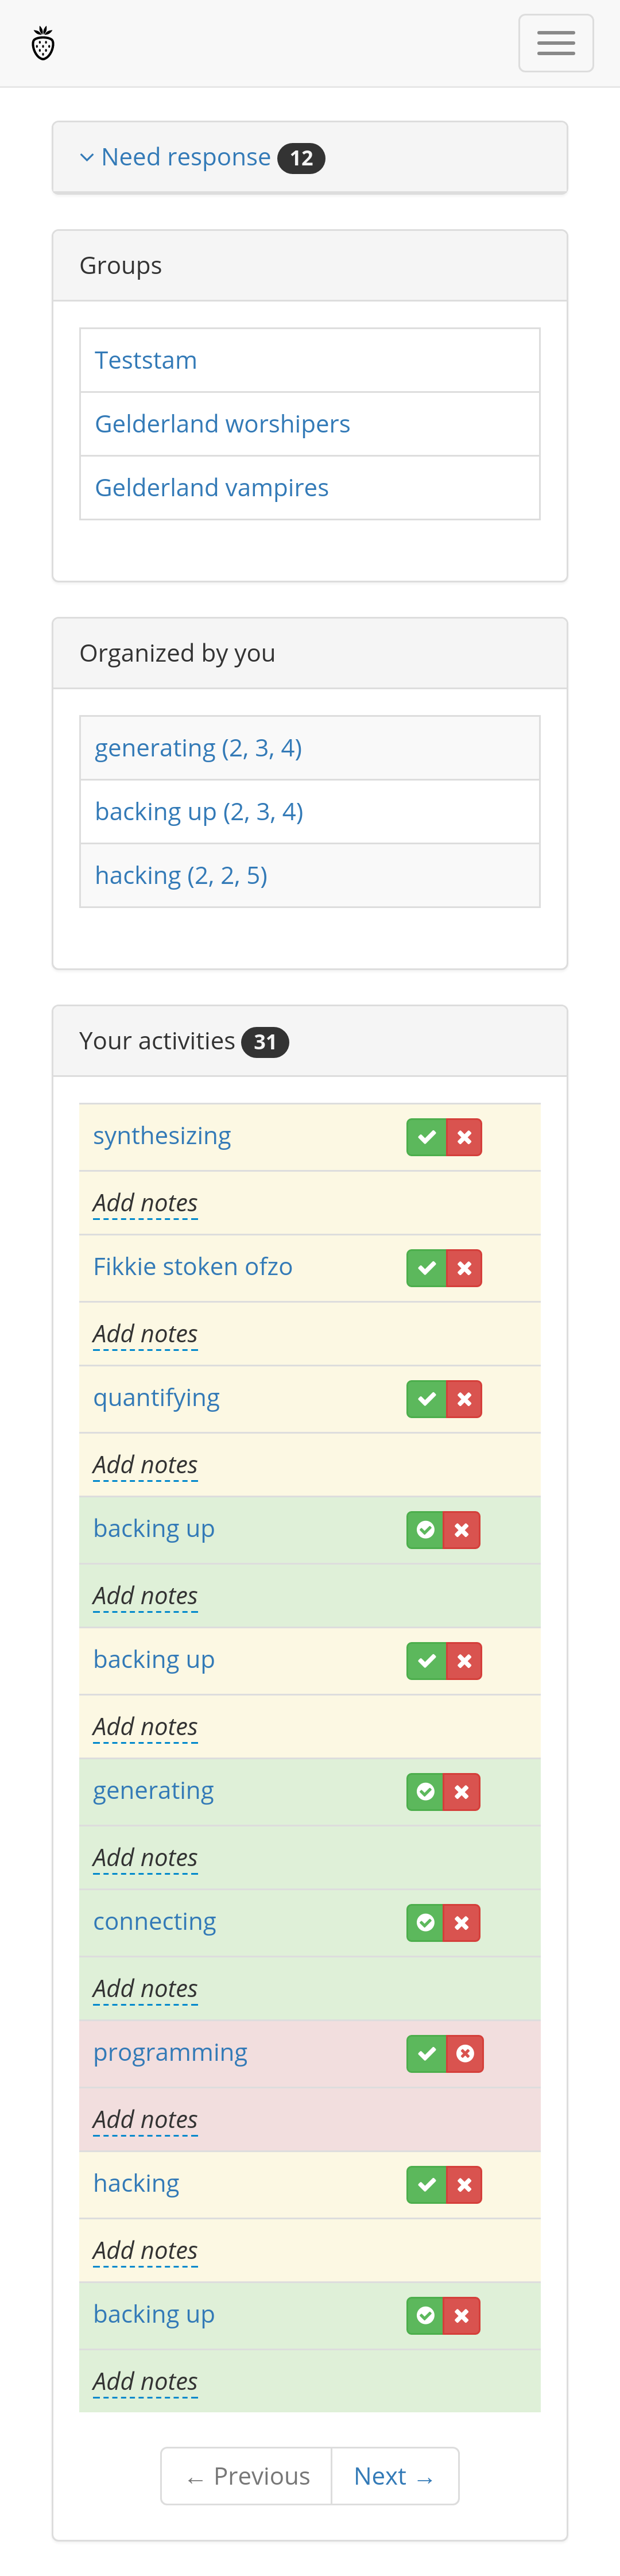Decline synthesizing with the red X
Screen dimensions: 620x2576
[x=464, y=1137]
